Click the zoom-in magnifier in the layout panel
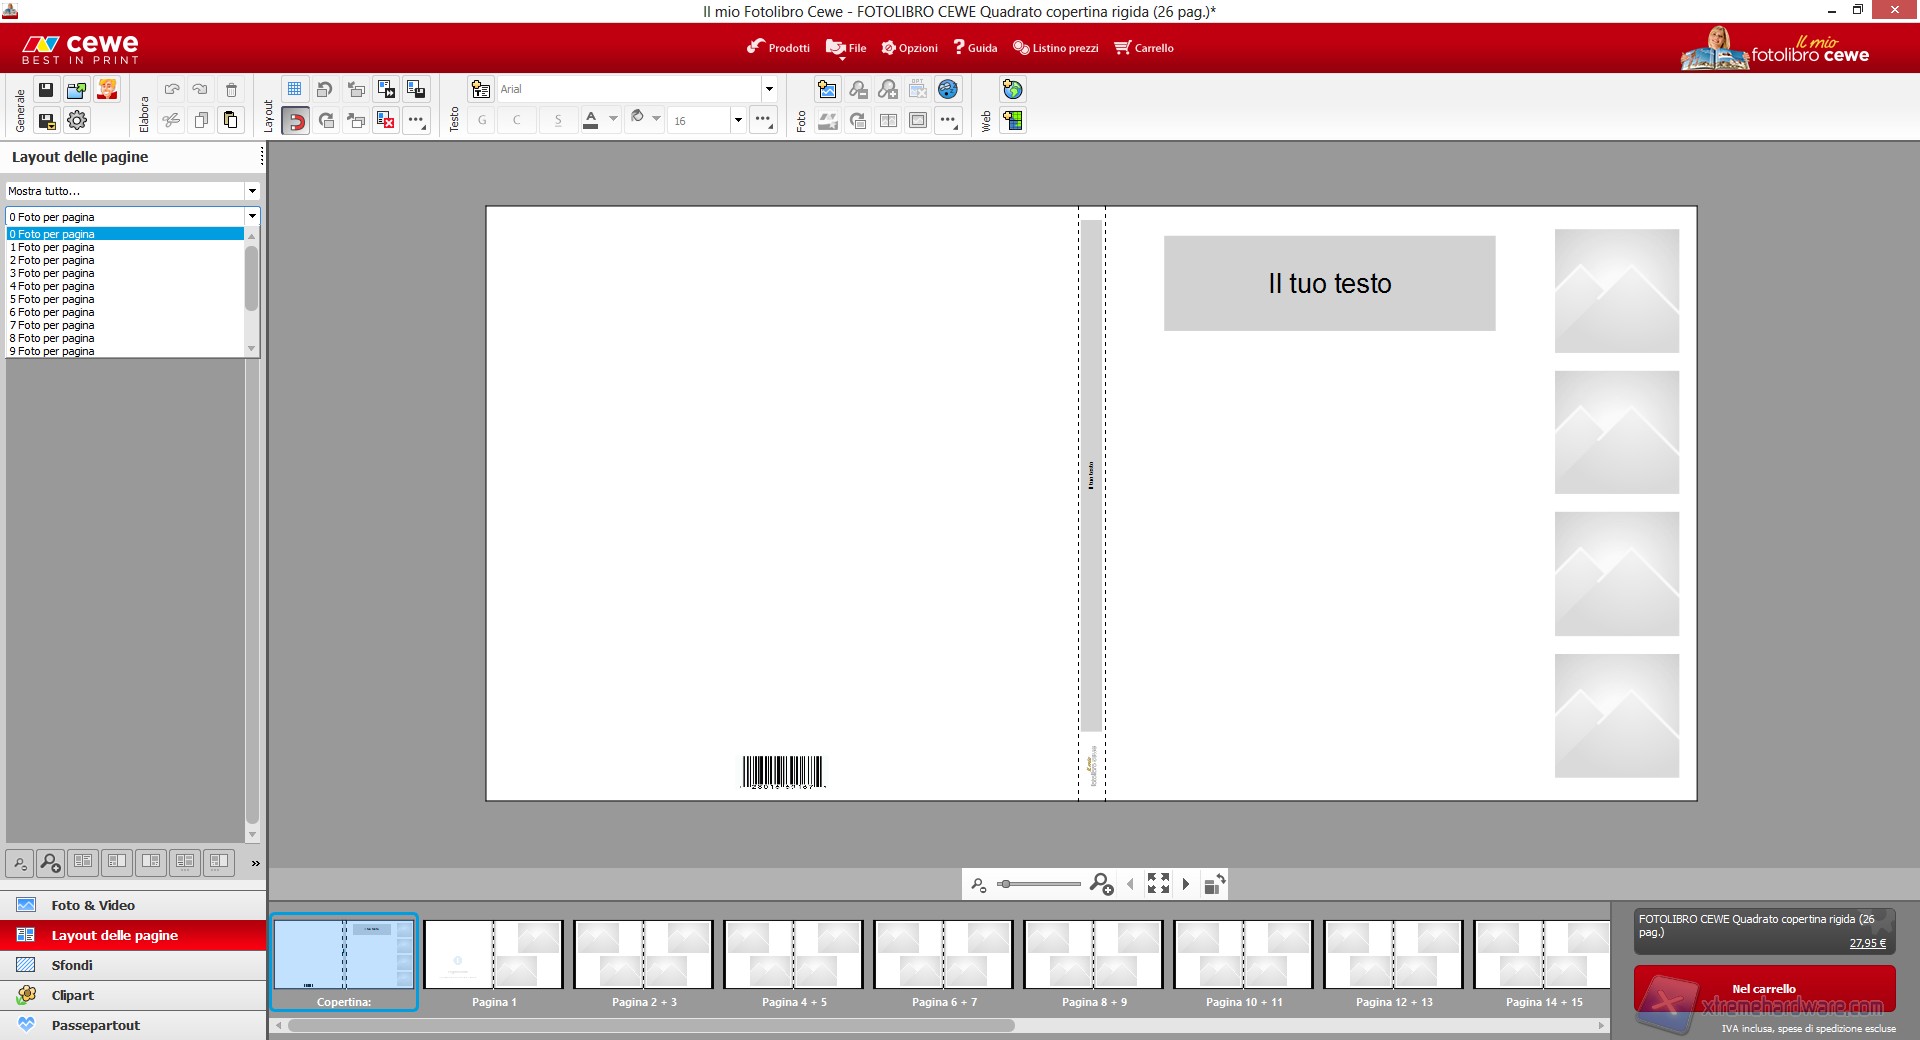Image resolution: width=1920 pixels, height=1040 pixels. [x=50, y=863]
